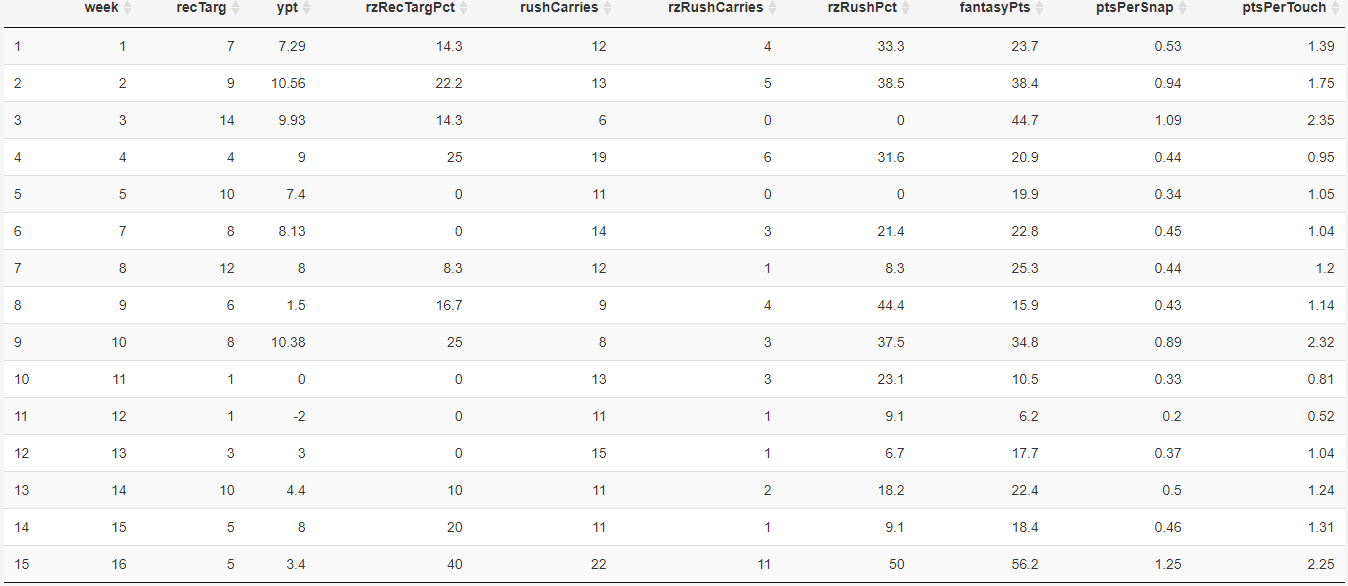The height and width of the screenshot is (586, 1348).
Task: Click ptsPerTouch column sort arrows
Action: point(1335,8)
